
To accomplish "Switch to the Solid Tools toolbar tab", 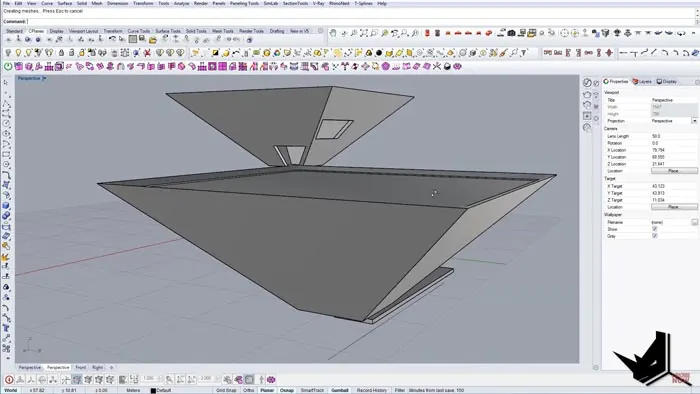I will click(196, 31).
